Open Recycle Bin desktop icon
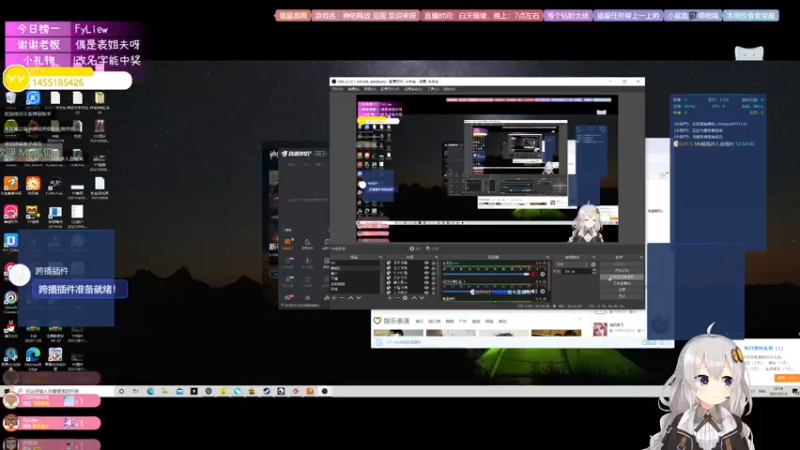The image size is (800, 450). click(x=10, y=100)
